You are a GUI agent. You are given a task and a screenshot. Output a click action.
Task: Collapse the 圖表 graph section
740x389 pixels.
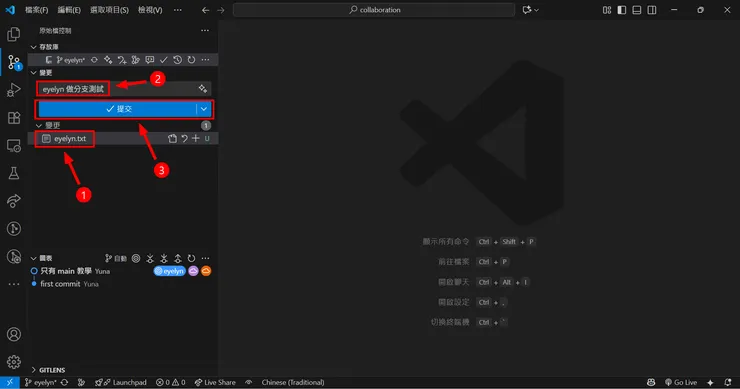(34, 258)
